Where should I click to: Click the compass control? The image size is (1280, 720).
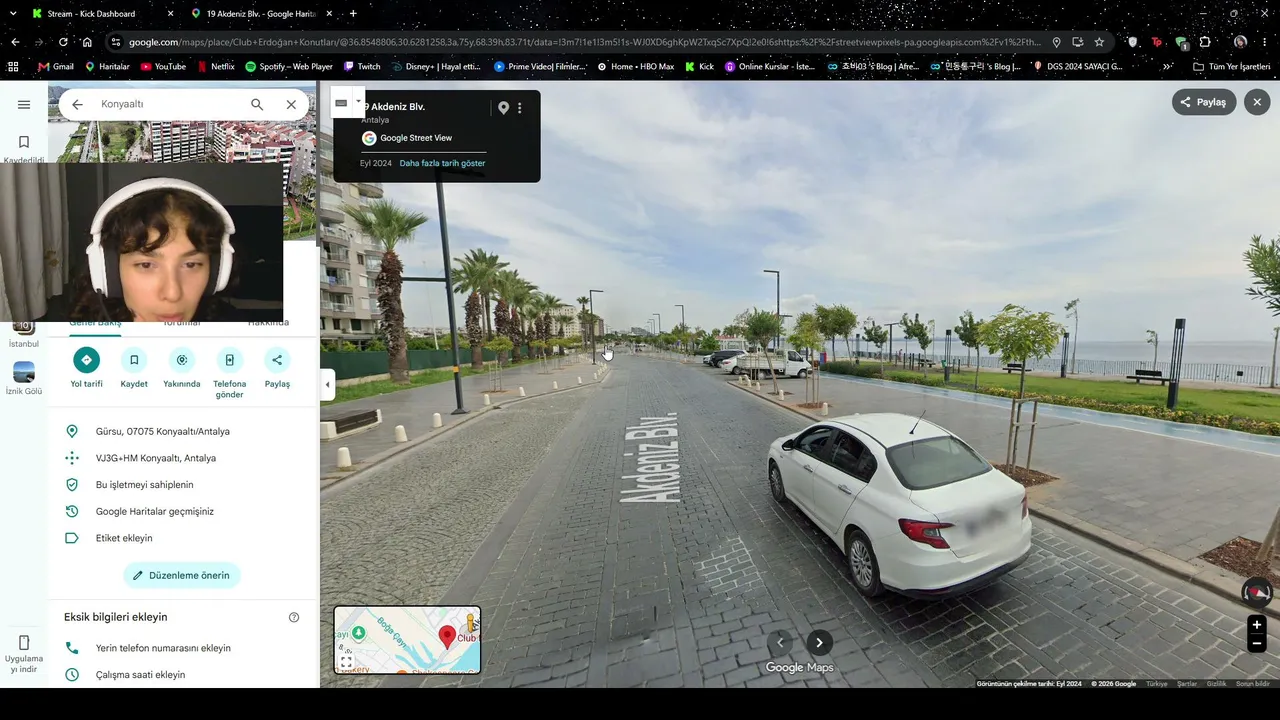tap(1257, 592)
